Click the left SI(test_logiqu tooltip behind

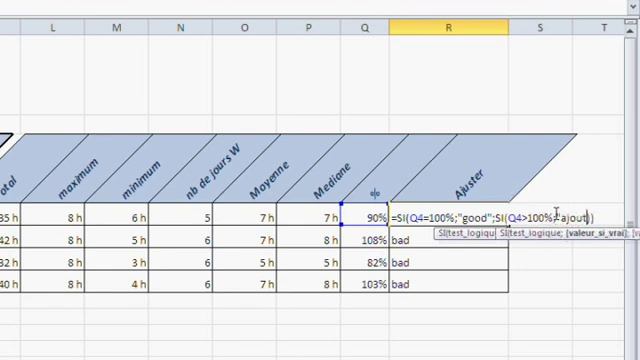point(465,233)
